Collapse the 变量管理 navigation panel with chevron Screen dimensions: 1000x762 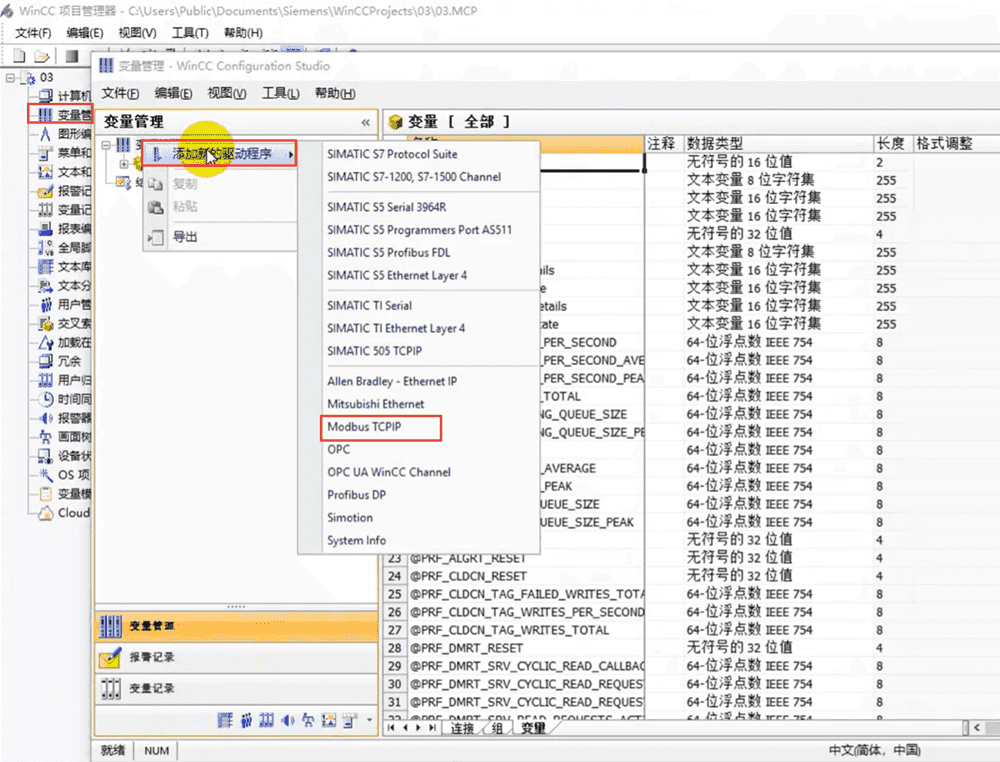[365, 122]
